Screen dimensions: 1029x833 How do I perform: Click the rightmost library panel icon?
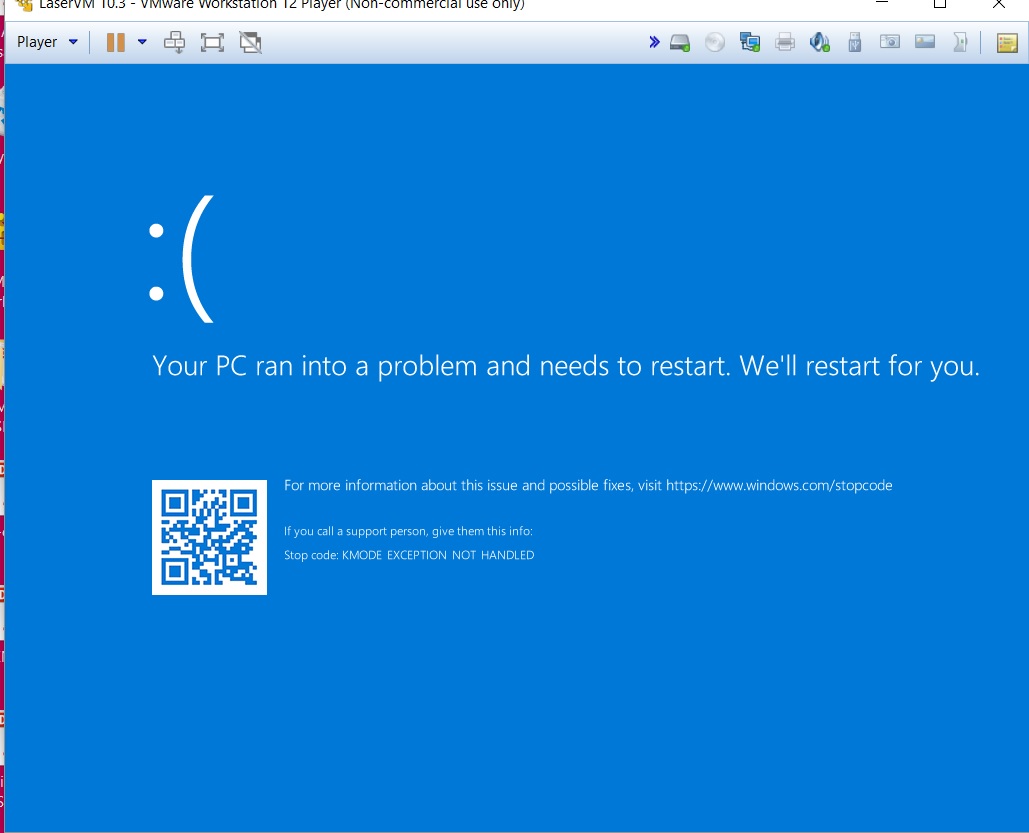[x=1004, y=42]
